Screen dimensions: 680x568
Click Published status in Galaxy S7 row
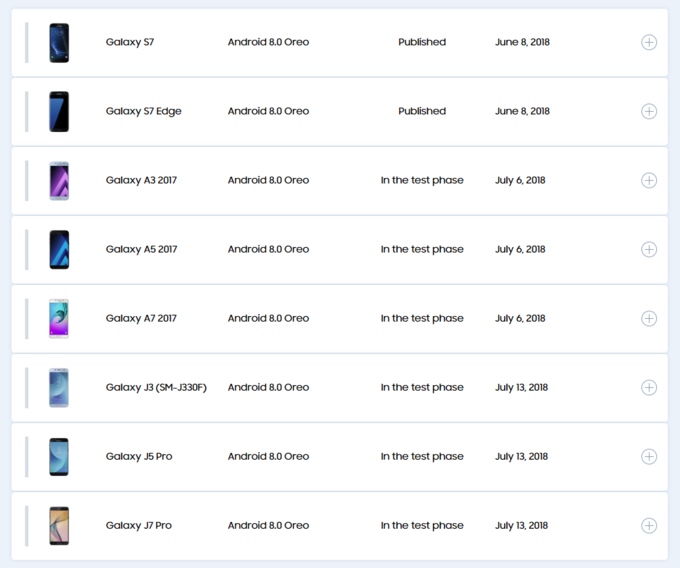(x=422, y=42)
